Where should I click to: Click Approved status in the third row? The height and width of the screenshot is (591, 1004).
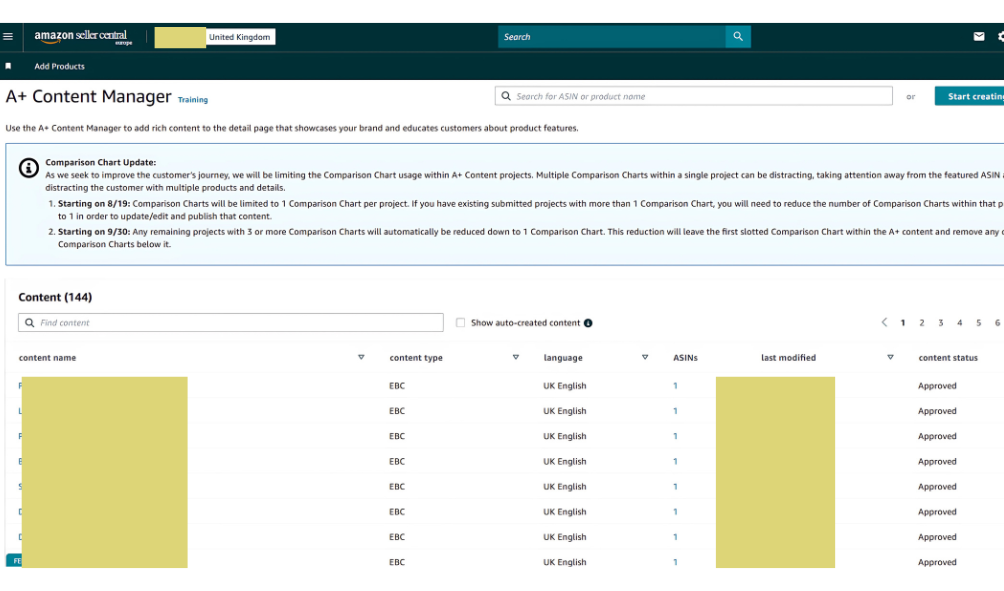937,436
